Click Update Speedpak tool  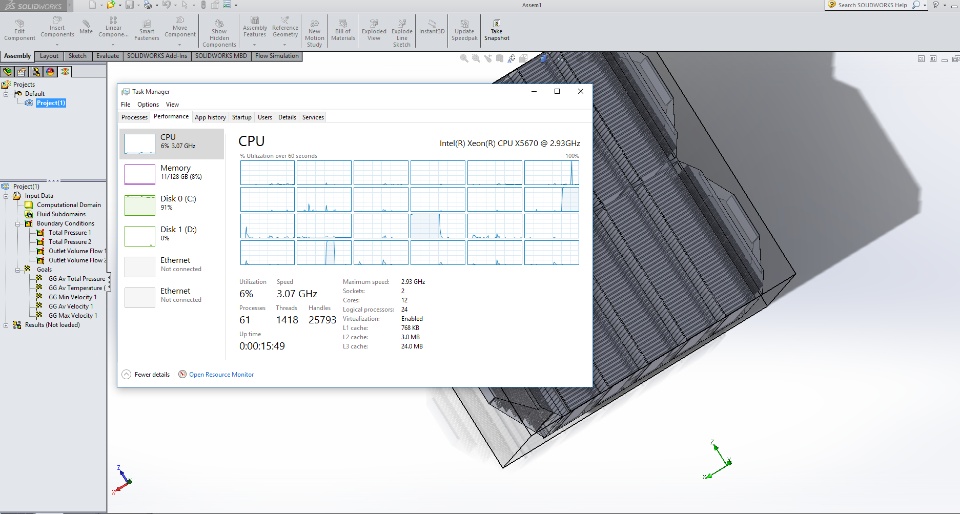tap(464, 31)
